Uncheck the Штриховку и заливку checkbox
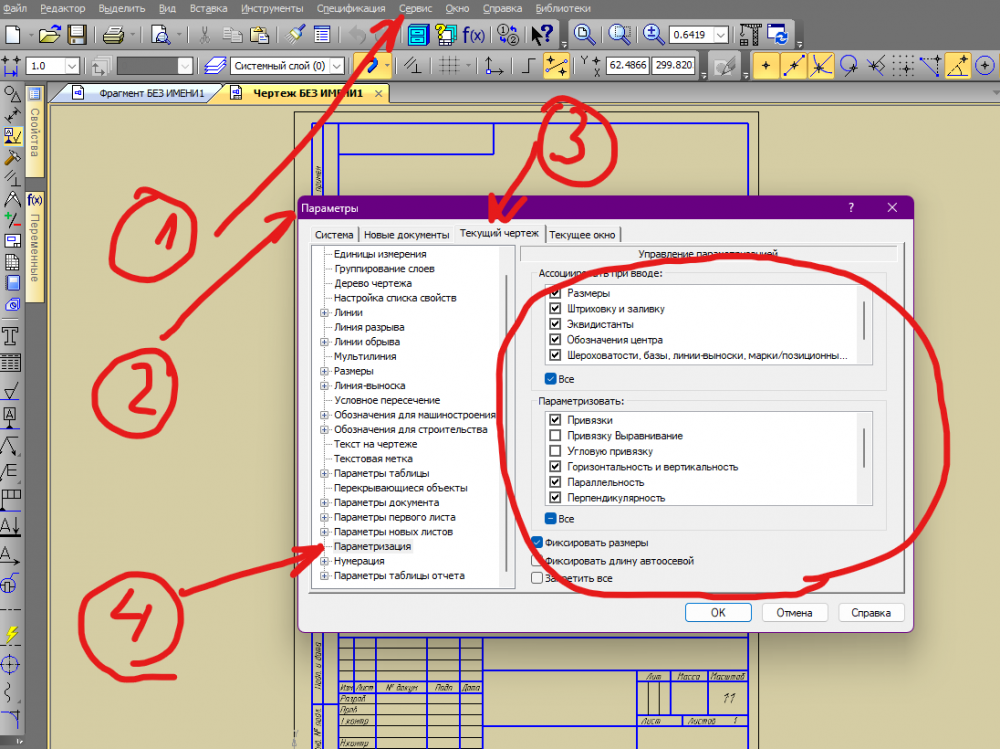The image size is (1000, 749). [x=555, y=309]
